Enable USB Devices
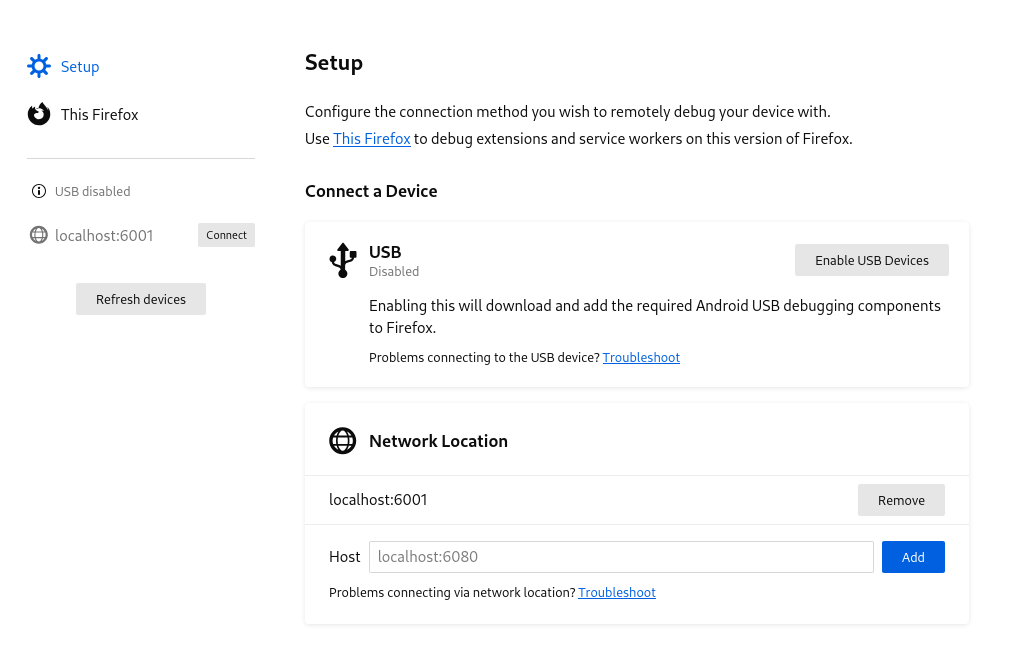This screenshot has height=663, width=1016. tap(871, 260)
